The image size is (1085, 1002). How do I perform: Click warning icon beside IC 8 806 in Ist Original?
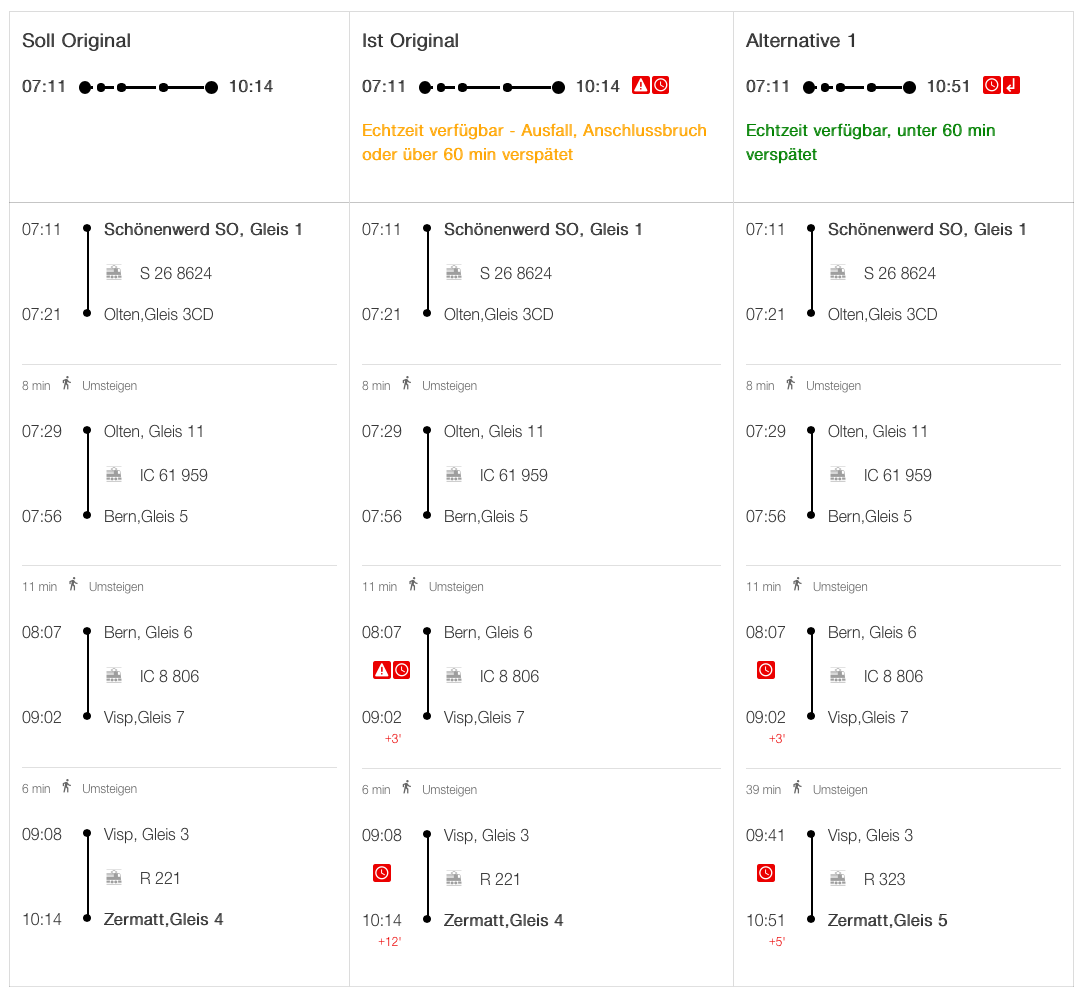[382, 670]
